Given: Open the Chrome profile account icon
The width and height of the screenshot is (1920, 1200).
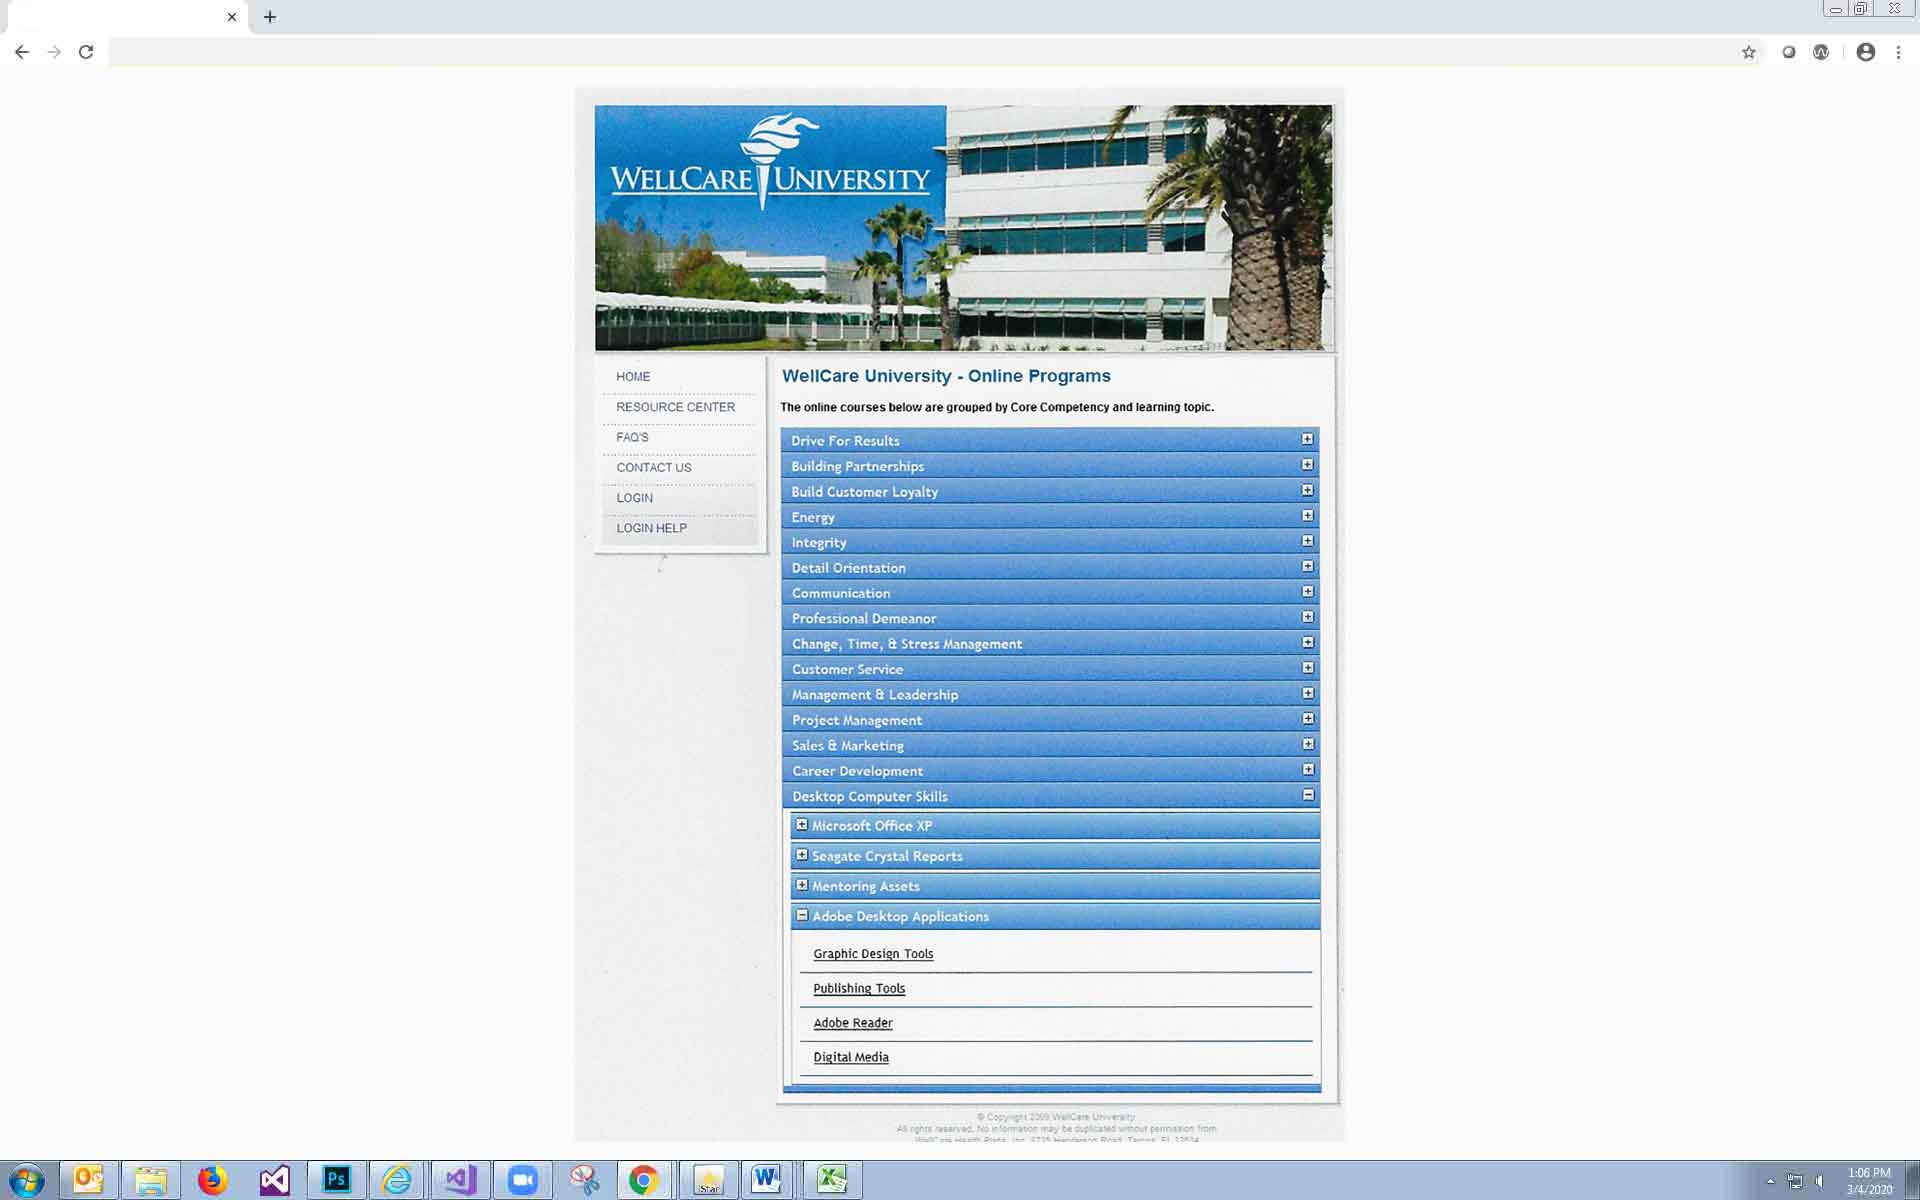Looking at the screenshot, I should 1865,52.
